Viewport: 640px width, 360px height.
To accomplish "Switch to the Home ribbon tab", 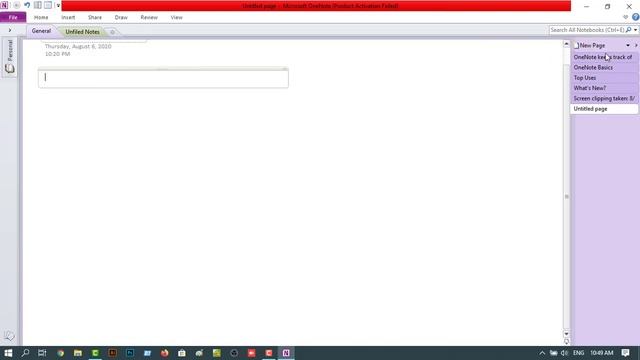I will tap(41, 18).
